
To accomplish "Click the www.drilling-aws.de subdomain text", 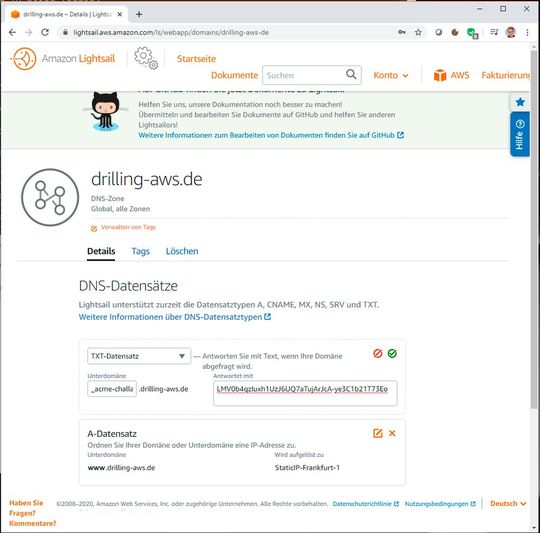I will point(121,468).
